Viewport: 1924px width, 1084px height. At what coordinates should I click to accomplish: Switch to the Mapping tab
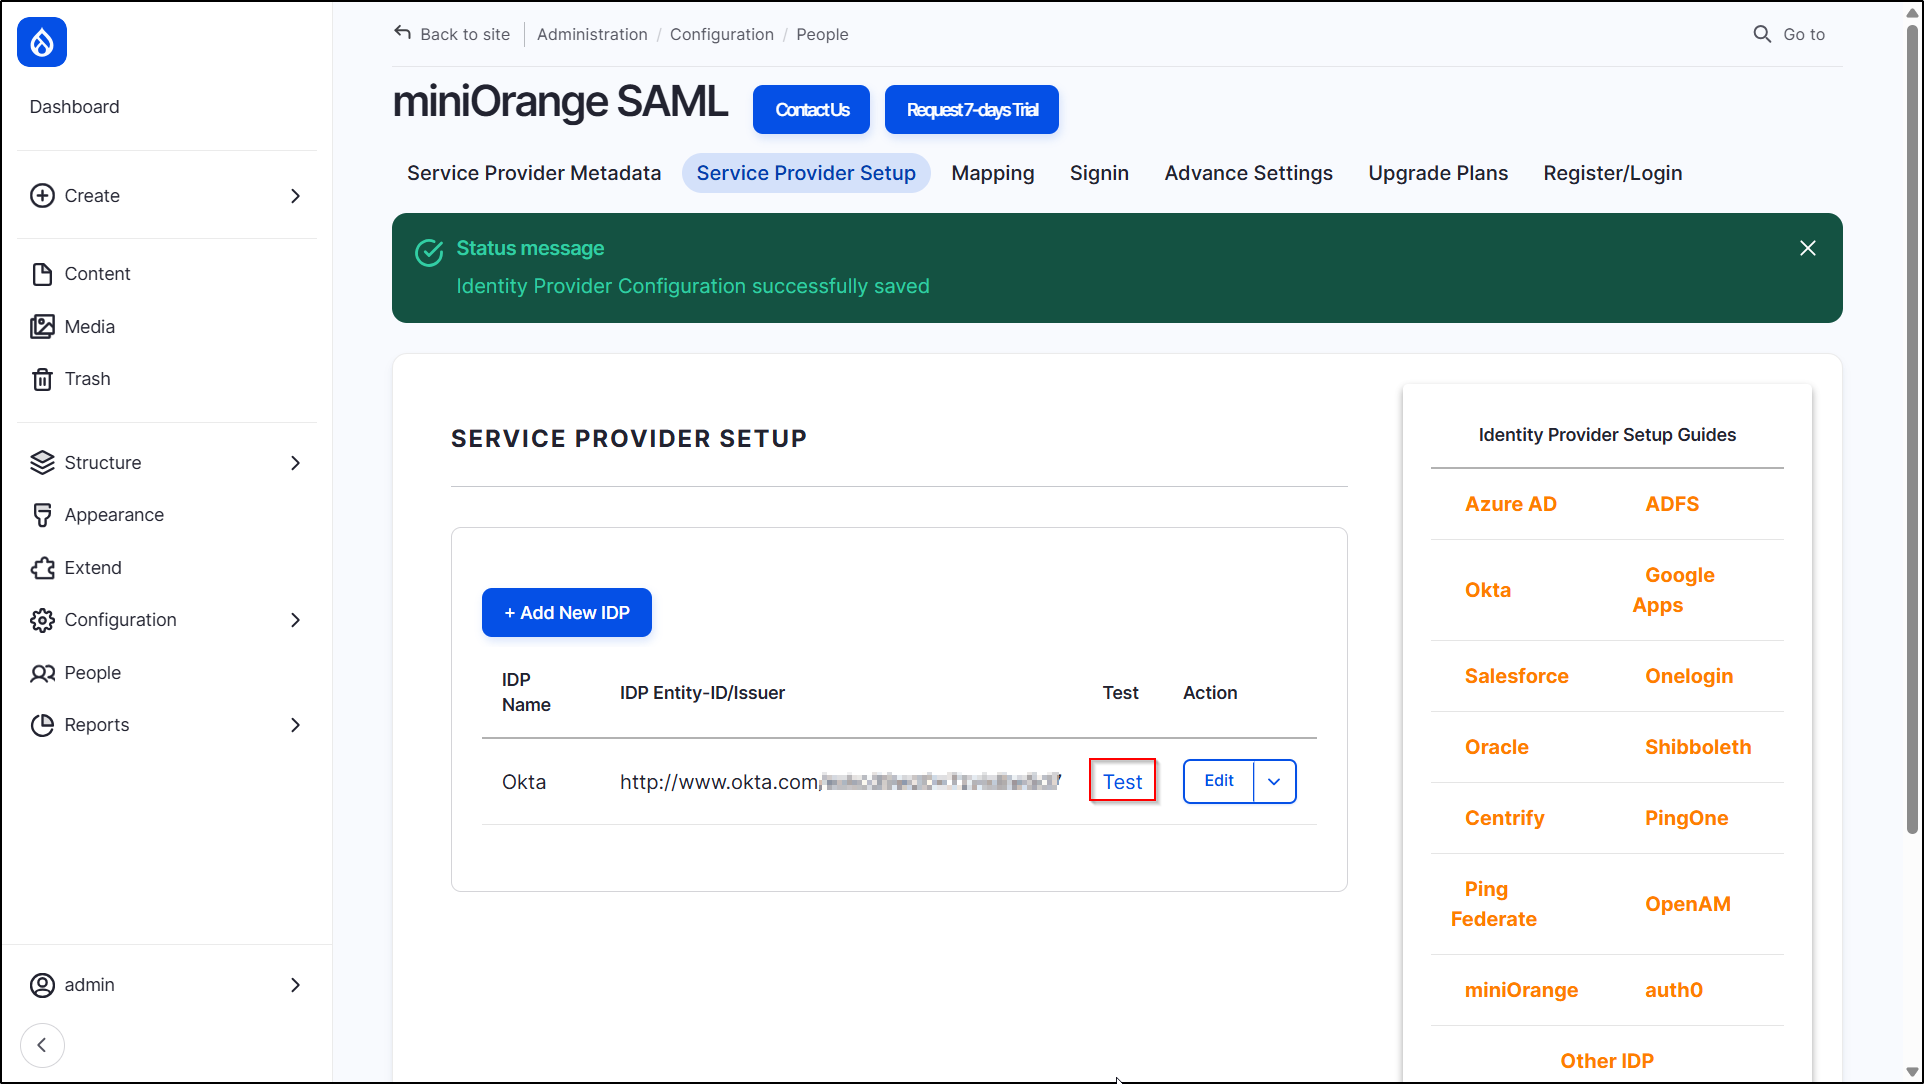pyautogui.click(x=992, y=172)
